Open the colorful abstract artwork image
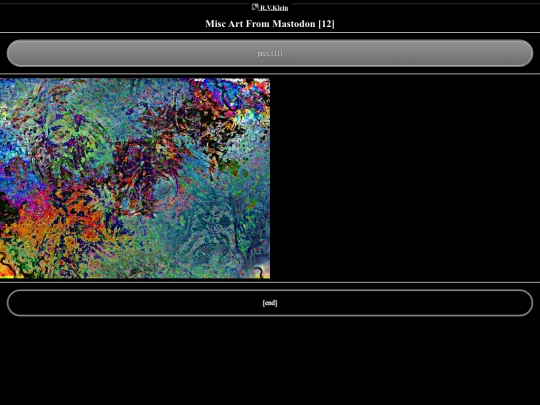 135,178
